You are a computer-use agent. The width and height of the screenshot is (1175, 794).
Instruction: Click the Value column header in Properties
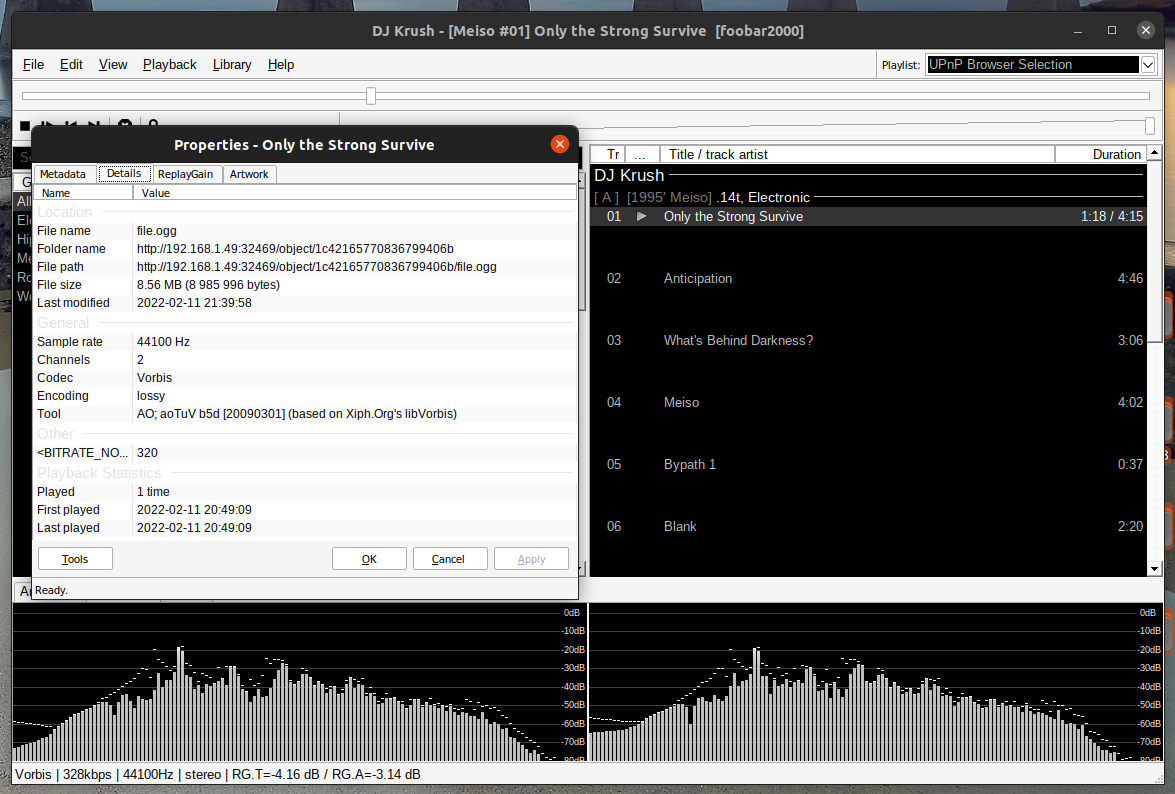pyautogui.click(x=355, y=193)
